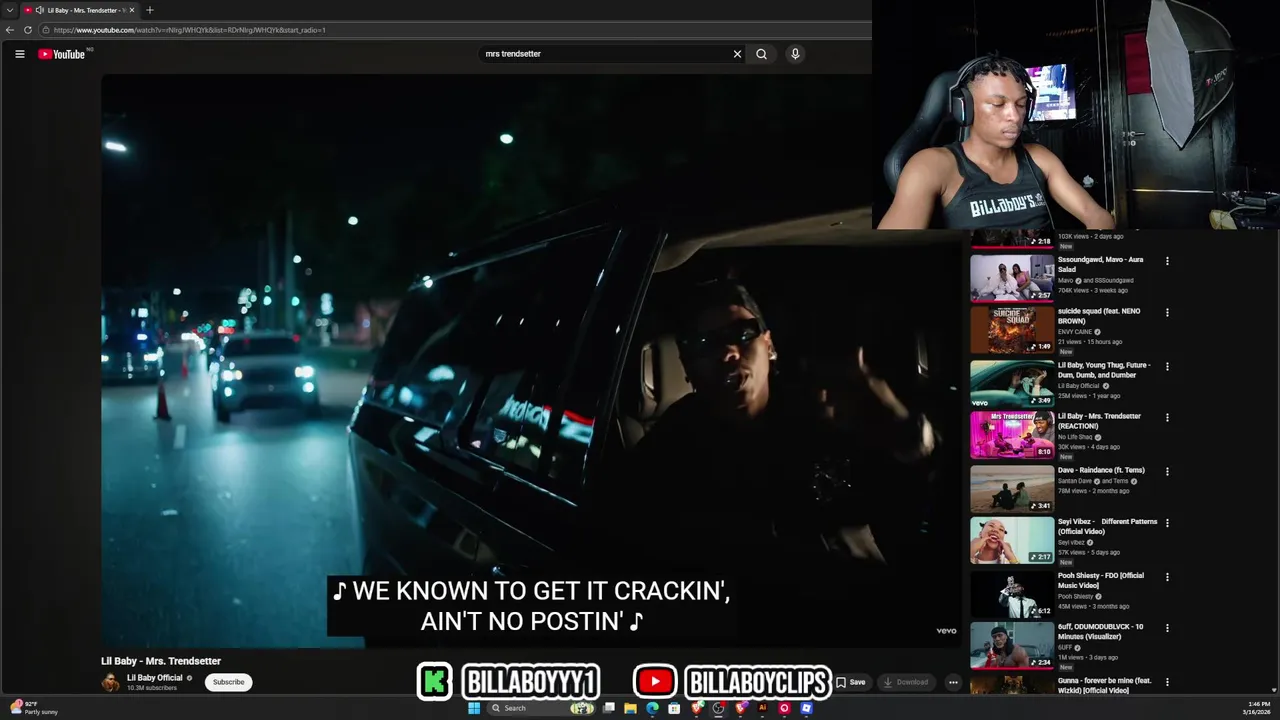Expand the tab search dropdown arrow
The width and height of the screenshot is (1280, 720).
click(9, 10)
